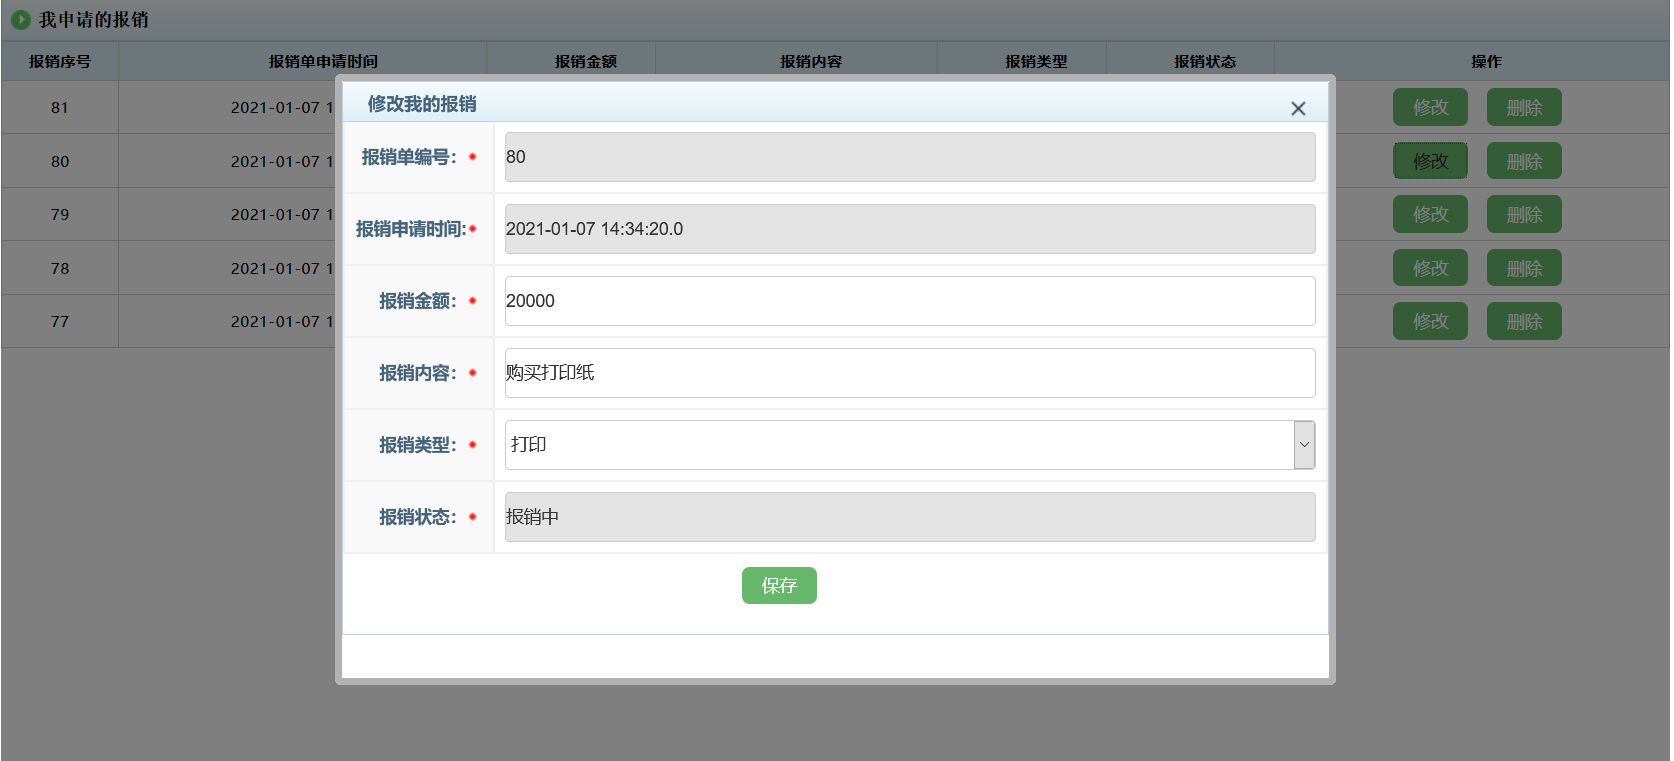Viewport: 1674px width, 761px height.
Task: Click 修改 button in row 81
Action: [1430, 107]
